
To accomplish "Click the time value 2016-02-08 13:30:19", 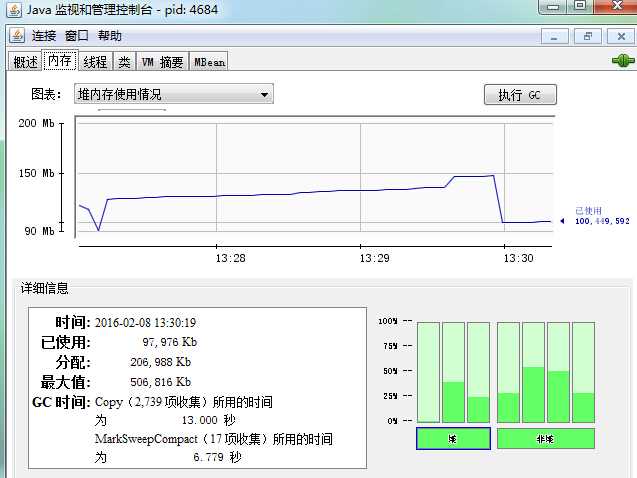I will point(145,322).
